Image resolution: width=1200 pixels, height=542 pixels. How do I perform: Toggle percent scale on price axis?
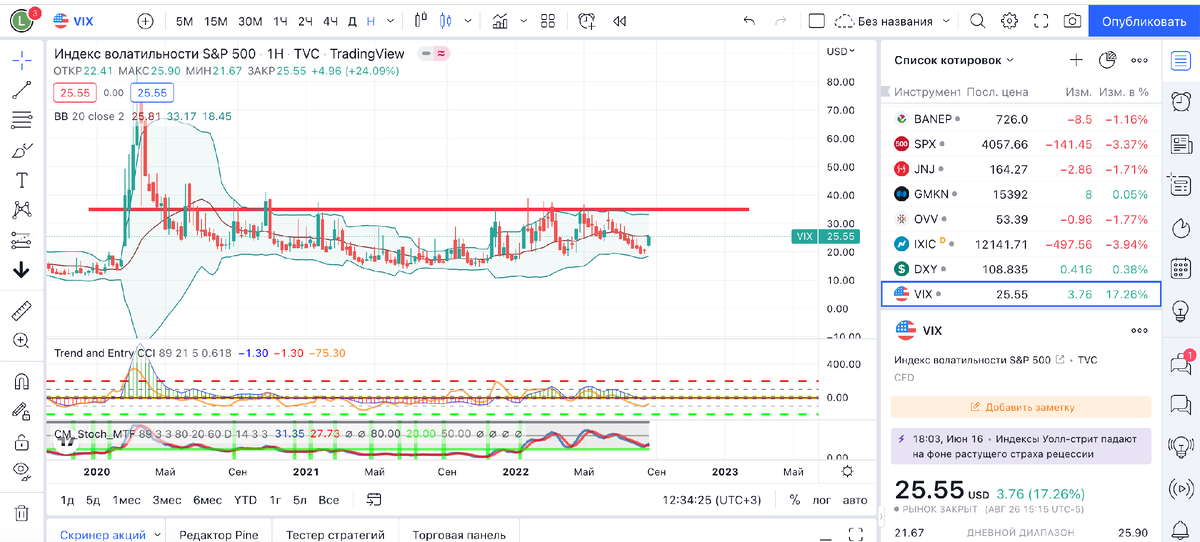point(794,500)
